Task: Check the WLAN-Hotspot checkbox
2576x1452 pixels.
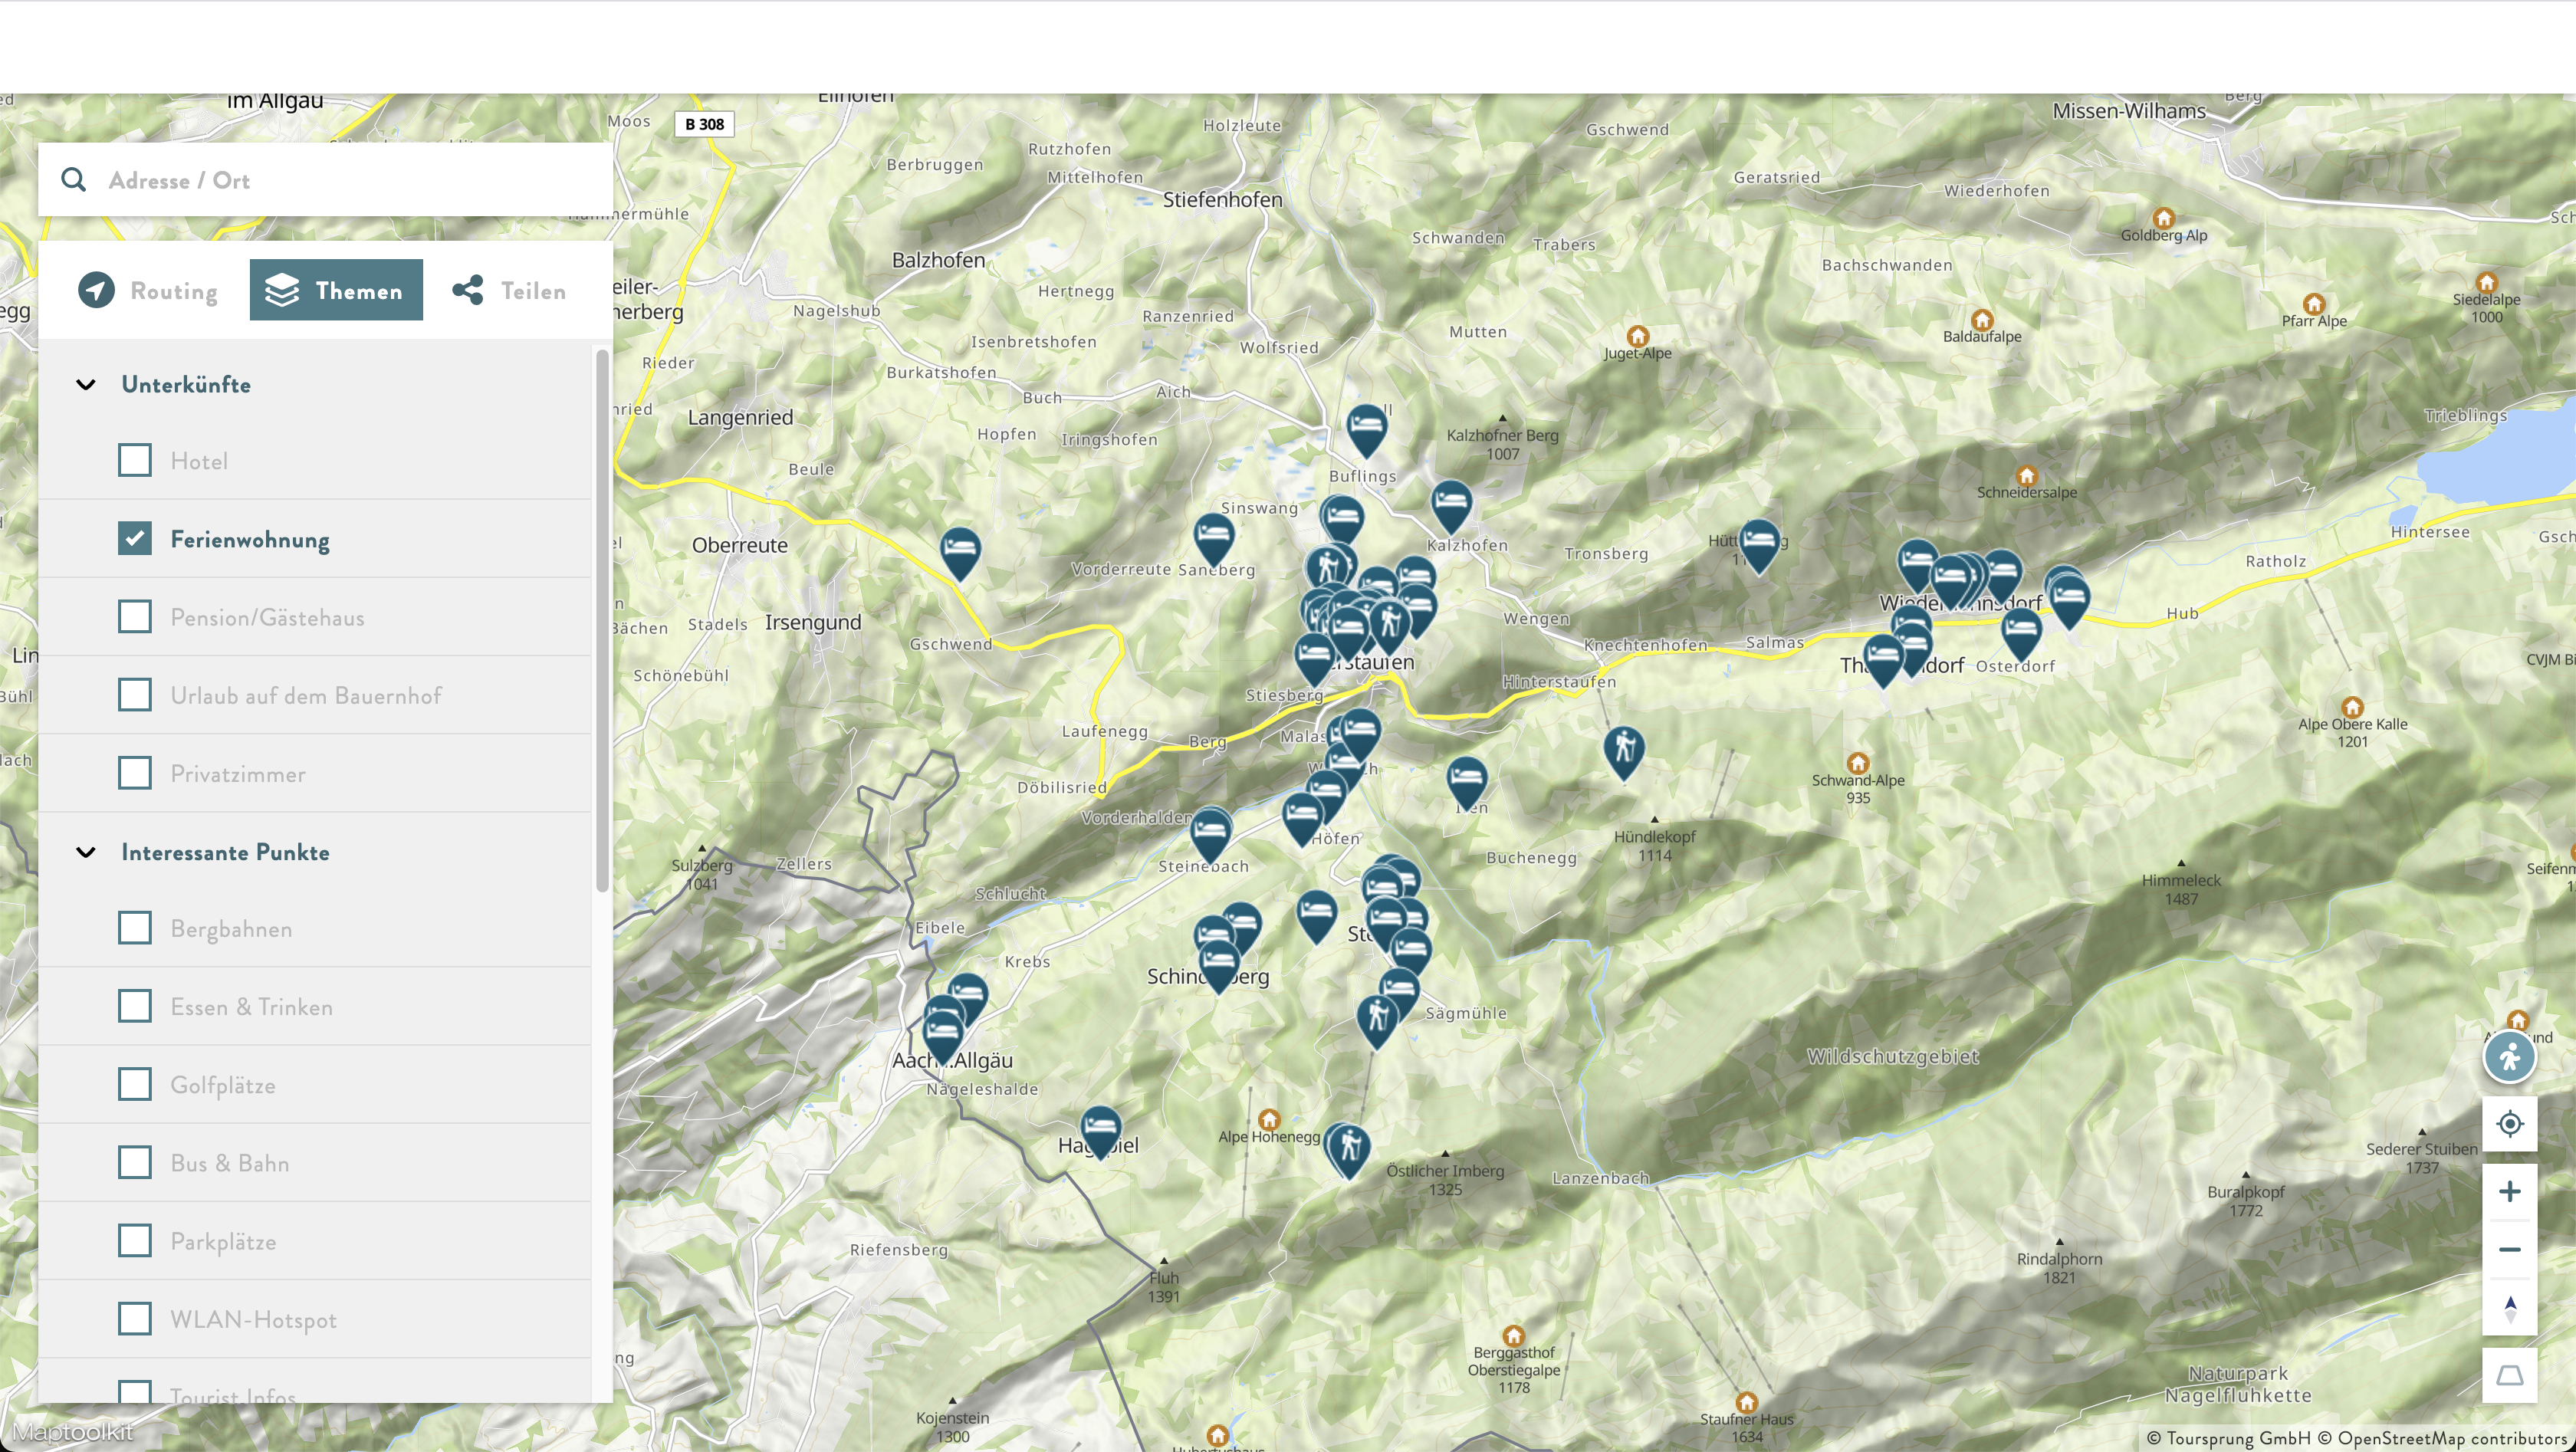Action: 135,1318
